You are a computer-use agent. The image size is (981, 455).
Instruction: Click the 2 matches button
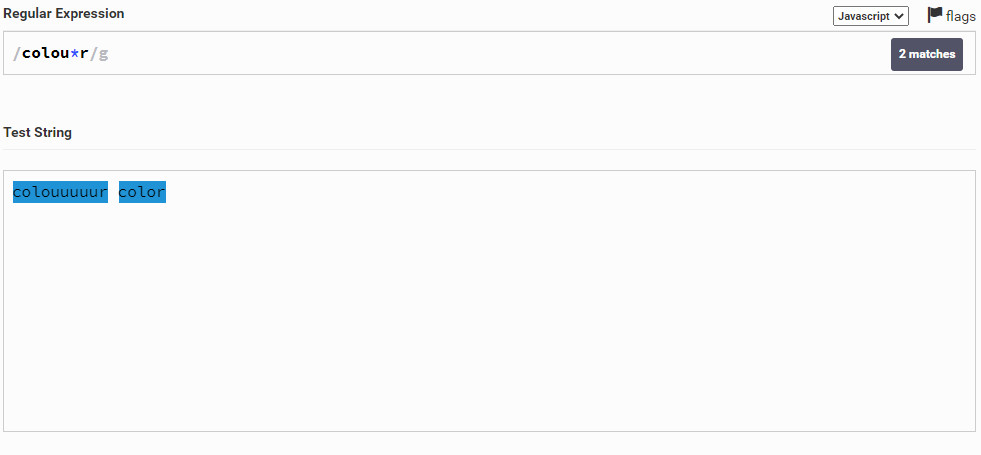926,54
